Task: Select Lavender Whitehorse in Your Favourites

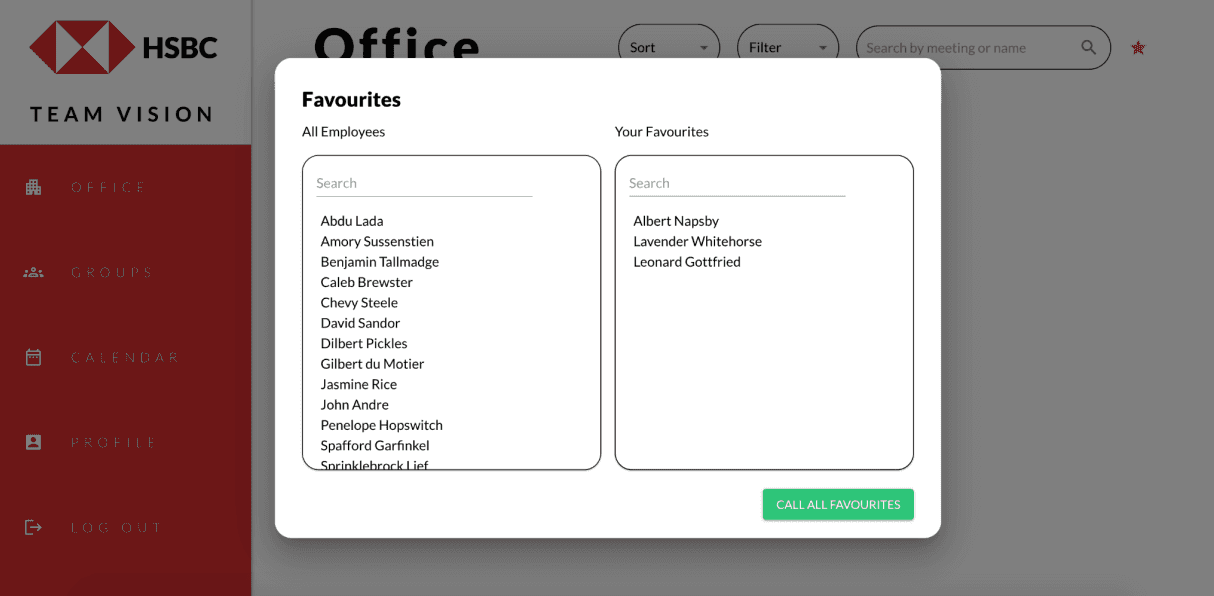Action: click(x=697, y=241)
